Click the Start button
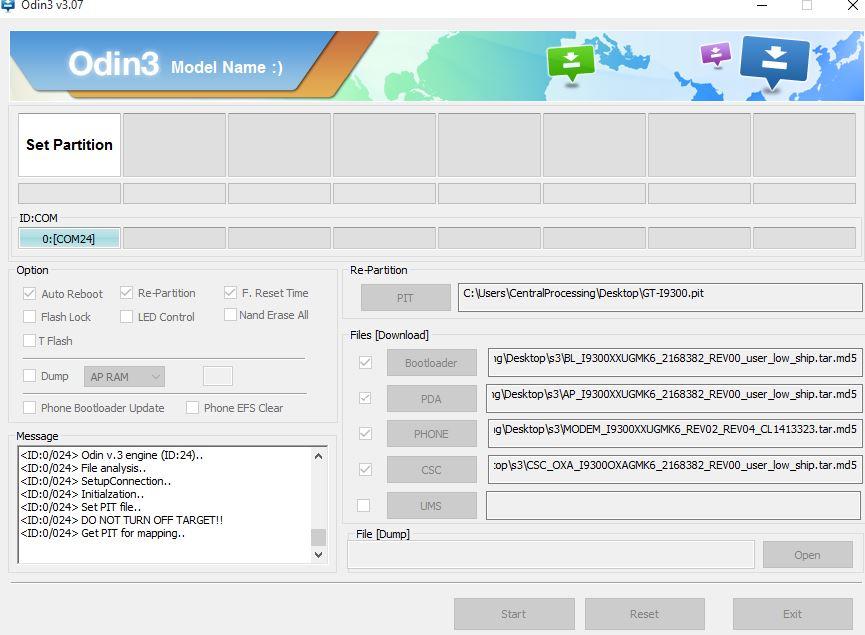 pos(514,614)
